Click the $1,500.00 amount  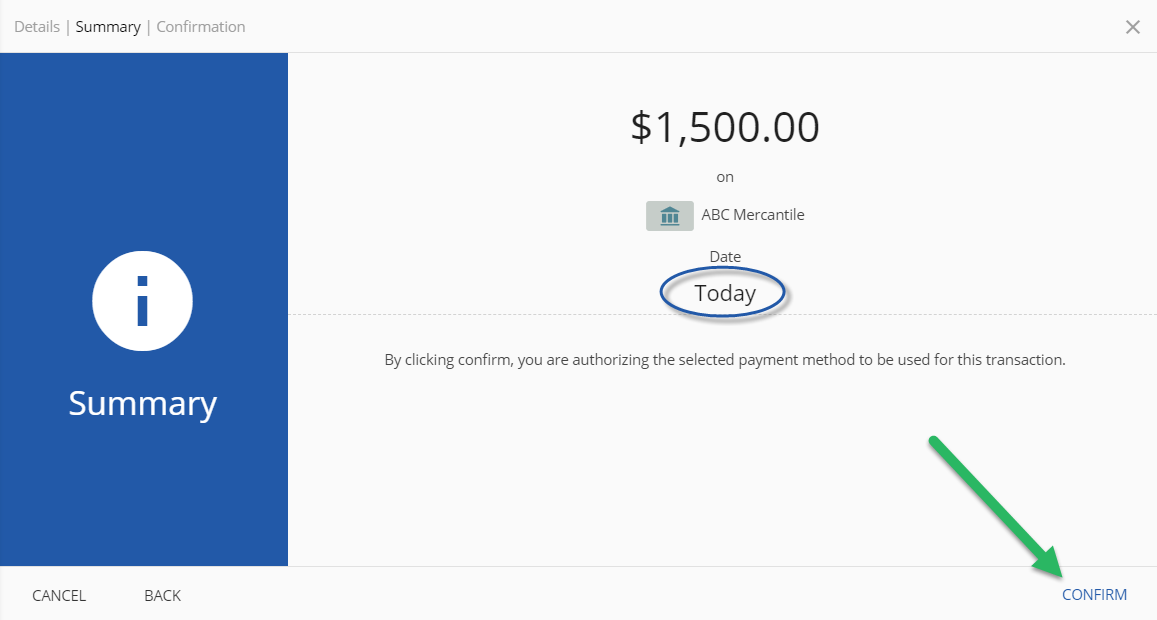coord(725,128)
